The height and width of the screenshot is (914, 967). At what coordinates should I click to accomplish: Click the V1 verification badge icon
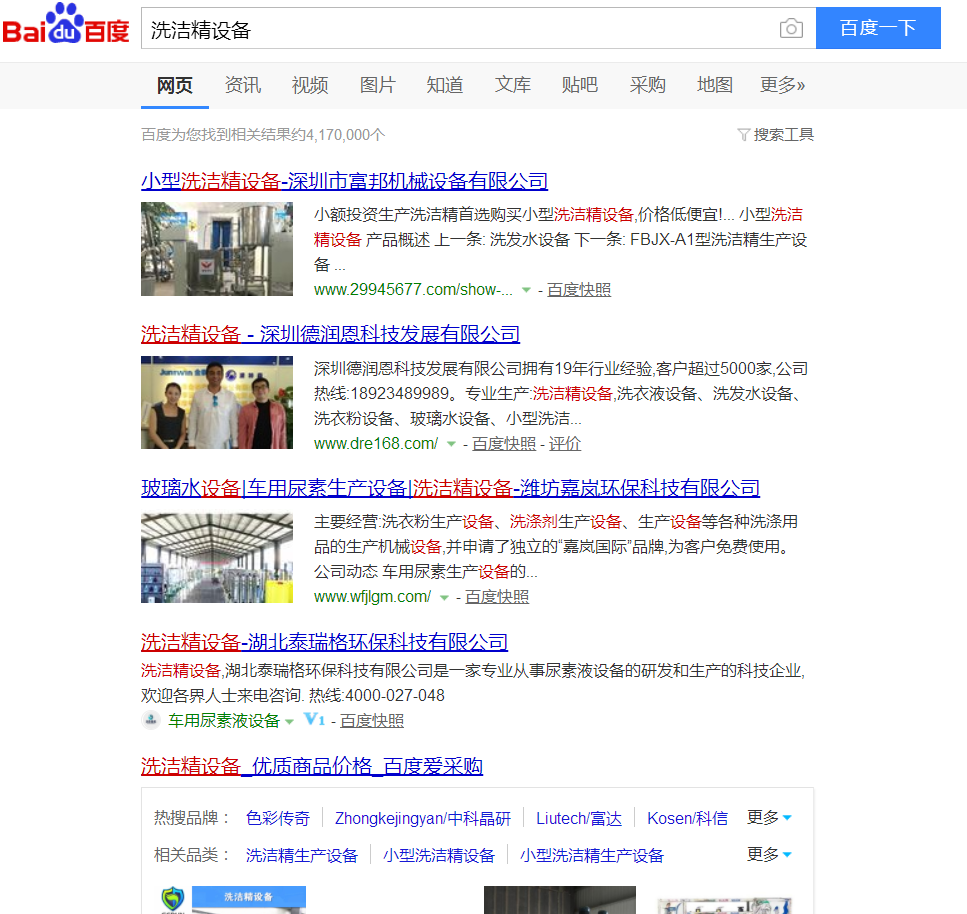click(315, 719)
